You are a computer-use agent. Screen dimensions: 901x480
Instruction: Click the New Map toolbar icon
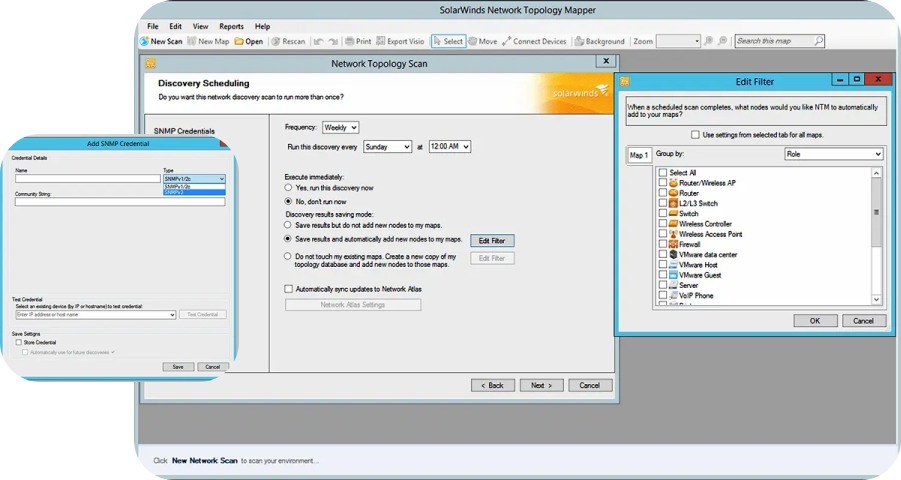[x=191, y=41]
